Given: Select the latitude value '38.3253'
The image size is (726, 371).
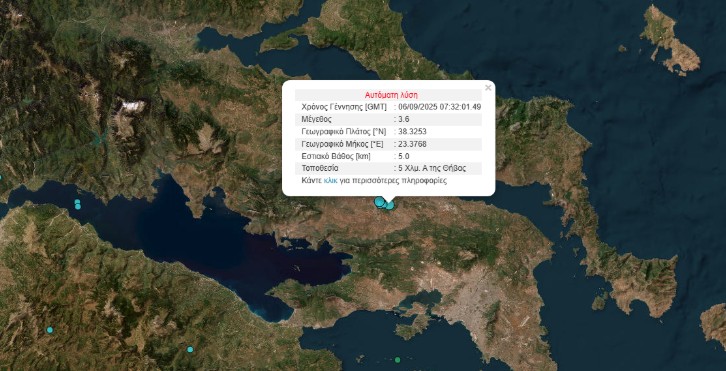Looking at the screenshot, I should 412,132.
